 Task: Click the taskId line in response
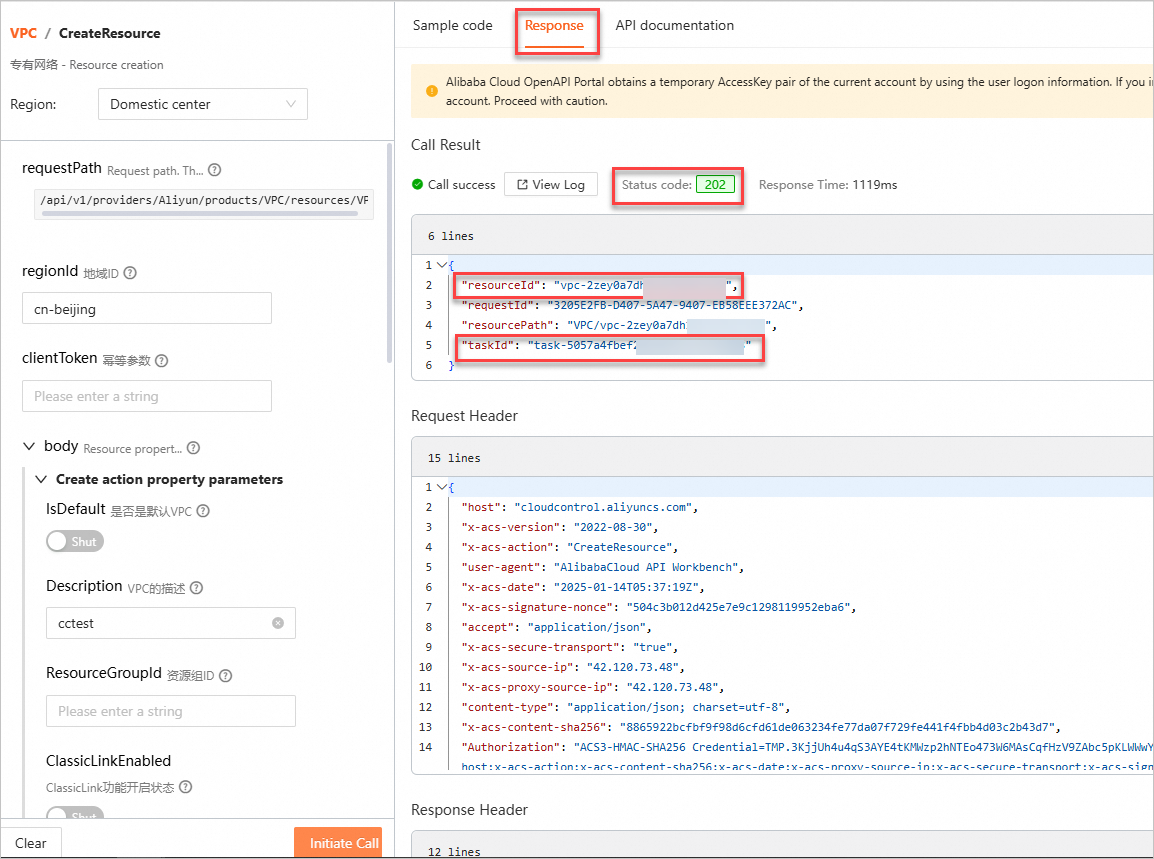(606, 345)
